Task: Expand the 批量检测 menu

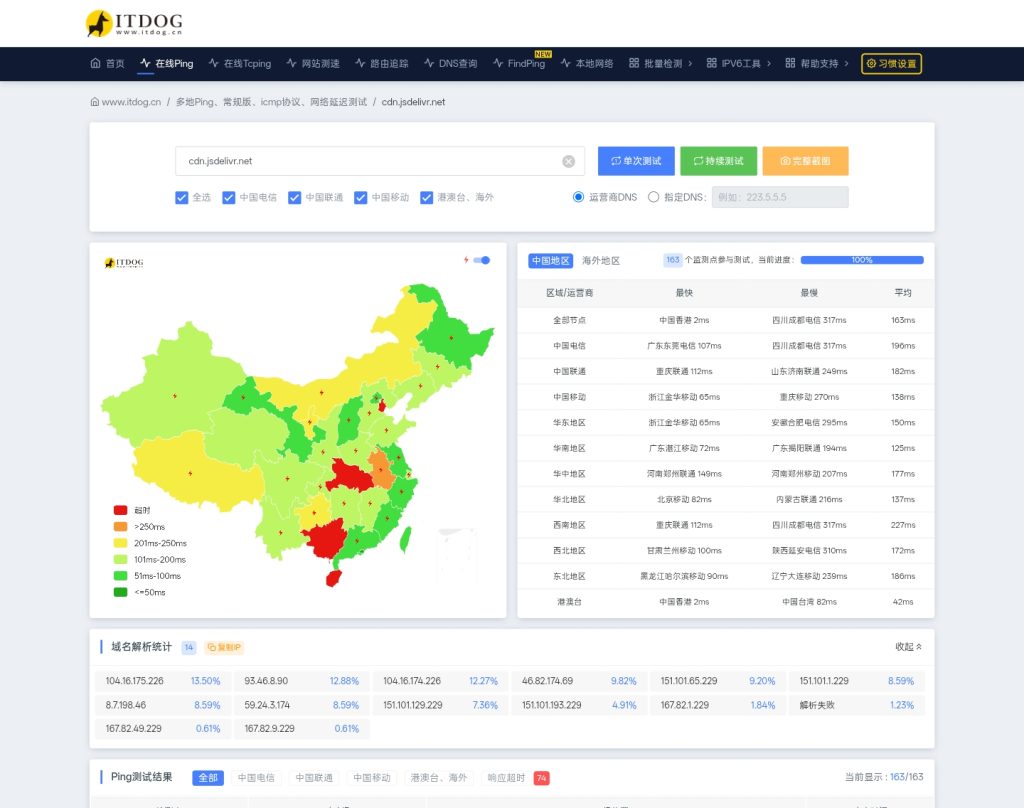Action: (660, 63)
